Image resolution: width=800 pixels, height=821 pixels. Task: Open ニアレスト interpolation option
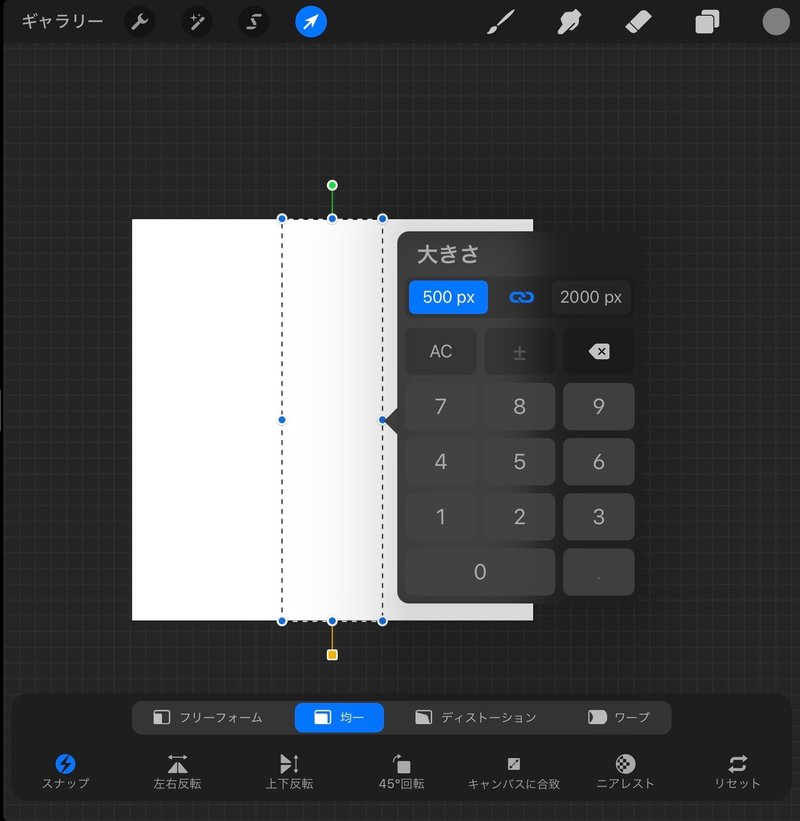pyautogui.click(x=625, y=771)
